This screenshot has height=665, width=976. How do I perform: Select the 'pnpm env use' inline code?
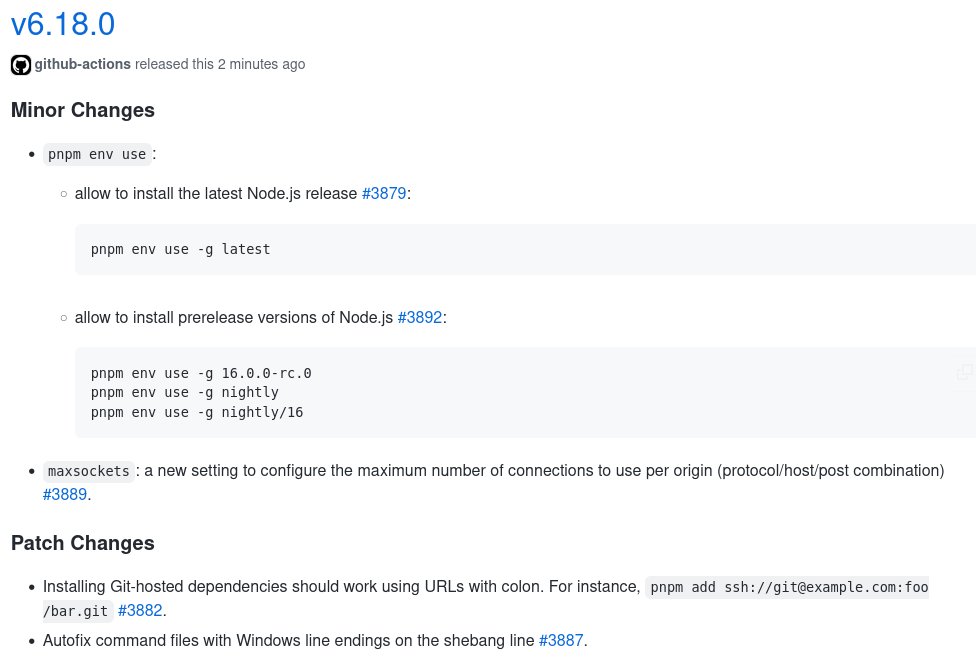pyautogui.click(x=97, y=154)
